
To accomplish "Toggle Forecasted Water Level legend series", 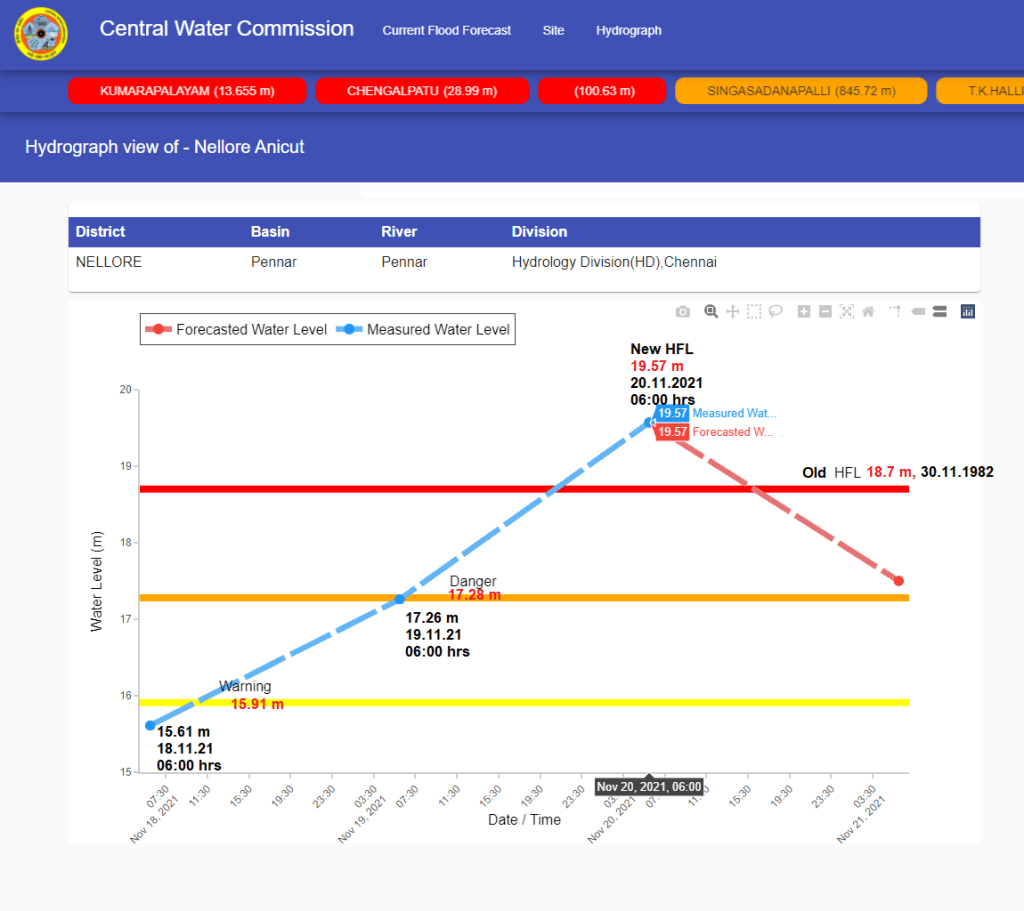I will (238, 330).
